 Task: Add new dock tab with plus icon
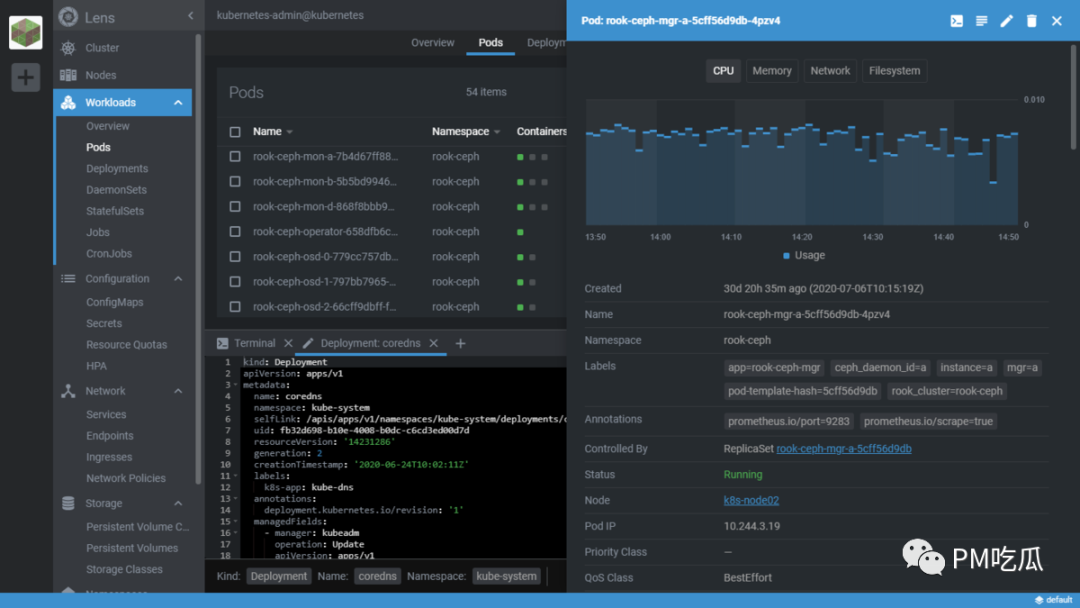(x=460, y=343)
